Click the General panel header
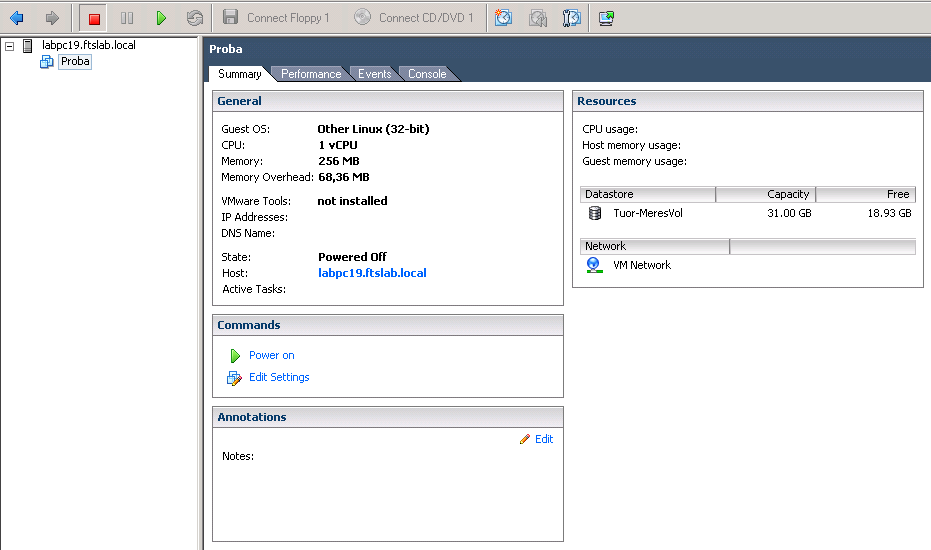 point(388,101)
